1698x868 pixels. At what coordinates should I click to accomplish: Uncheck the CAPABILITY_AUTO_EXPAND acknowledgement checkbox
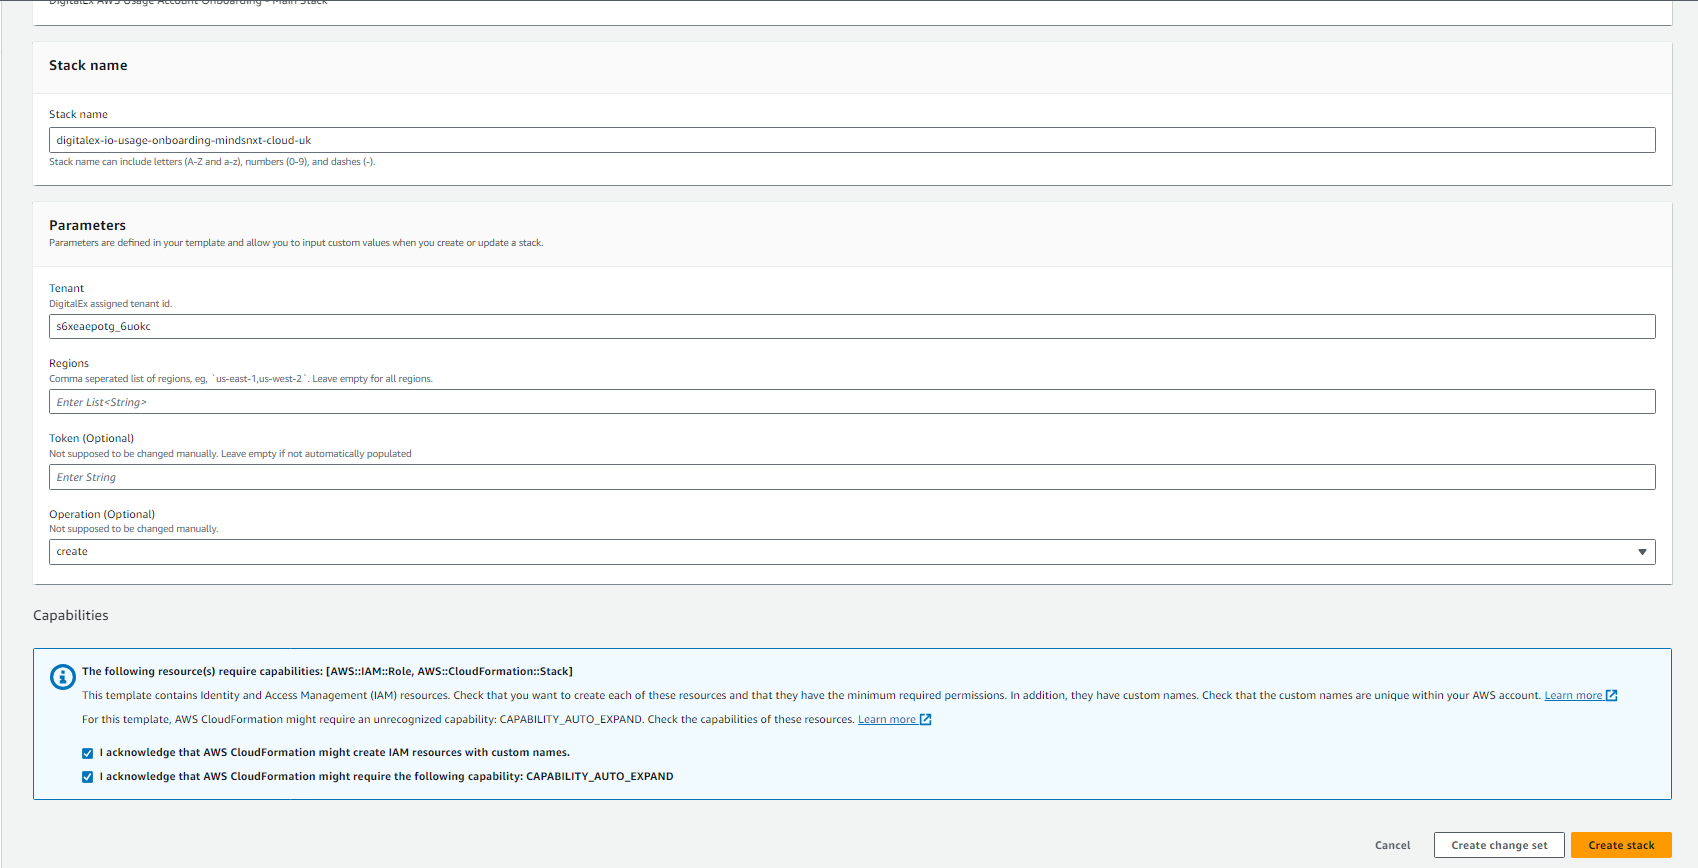88,777
